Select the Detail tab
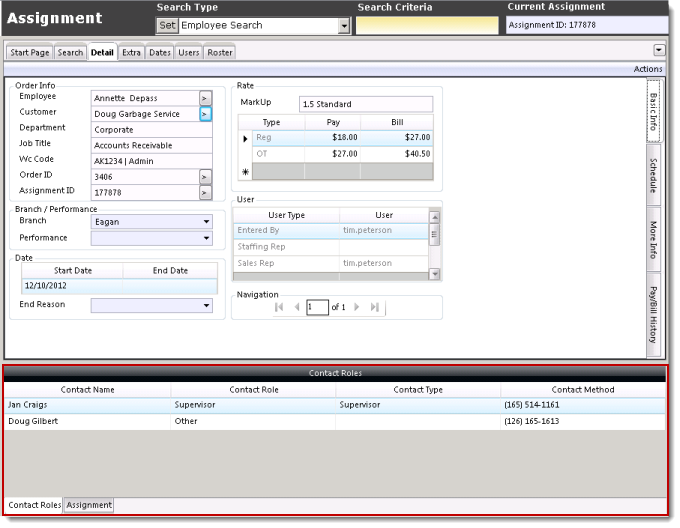Image resolution: width=680 pixels, height=528 pixels. click(x=102, y=52)
